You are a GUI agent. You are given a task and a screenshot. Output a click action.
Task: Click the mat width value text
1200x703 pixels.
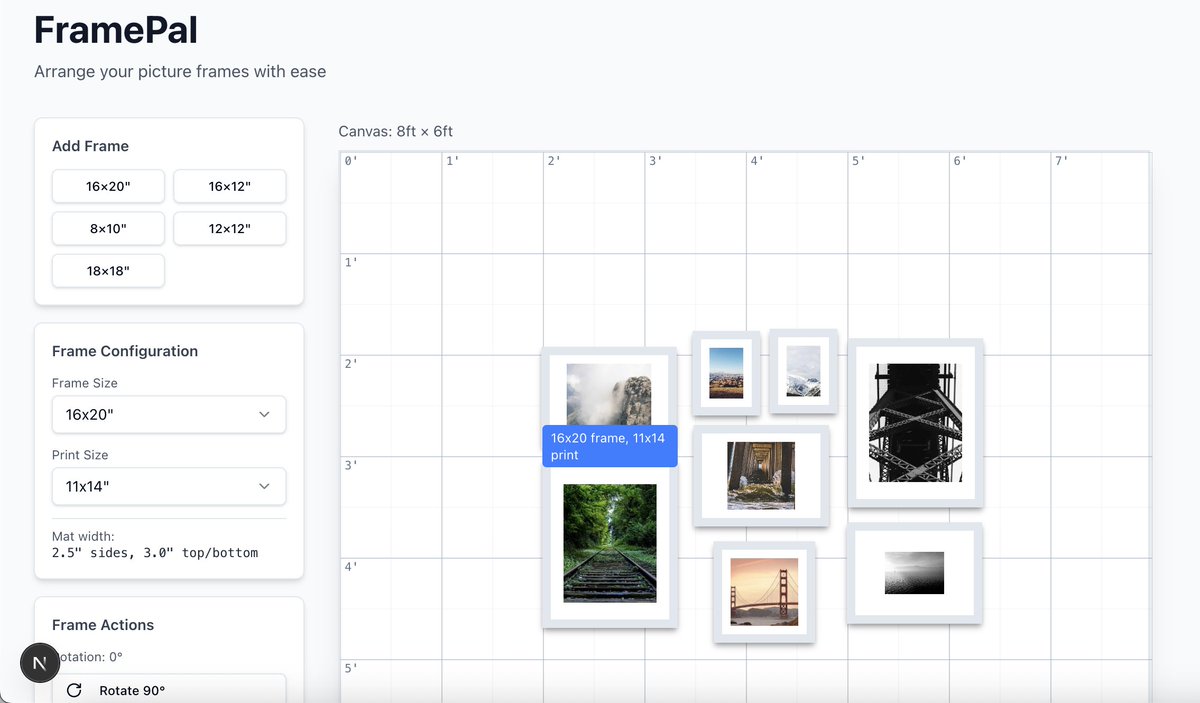coord(155,552)
